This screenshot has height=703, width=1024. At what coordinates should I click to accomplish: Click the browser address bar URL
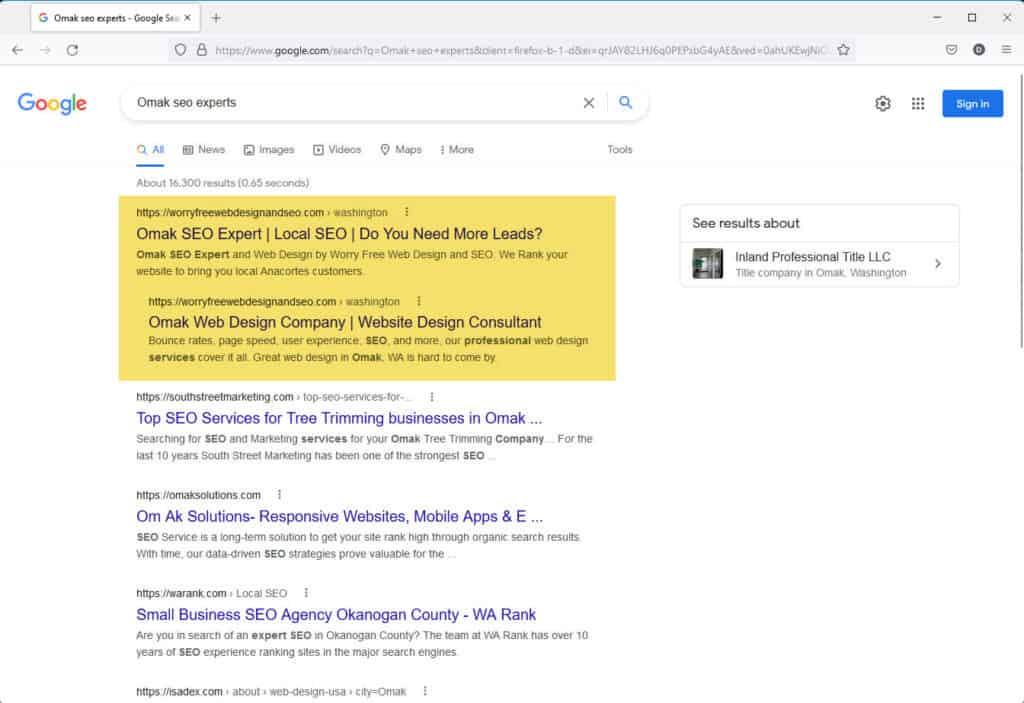click(519, 50)
